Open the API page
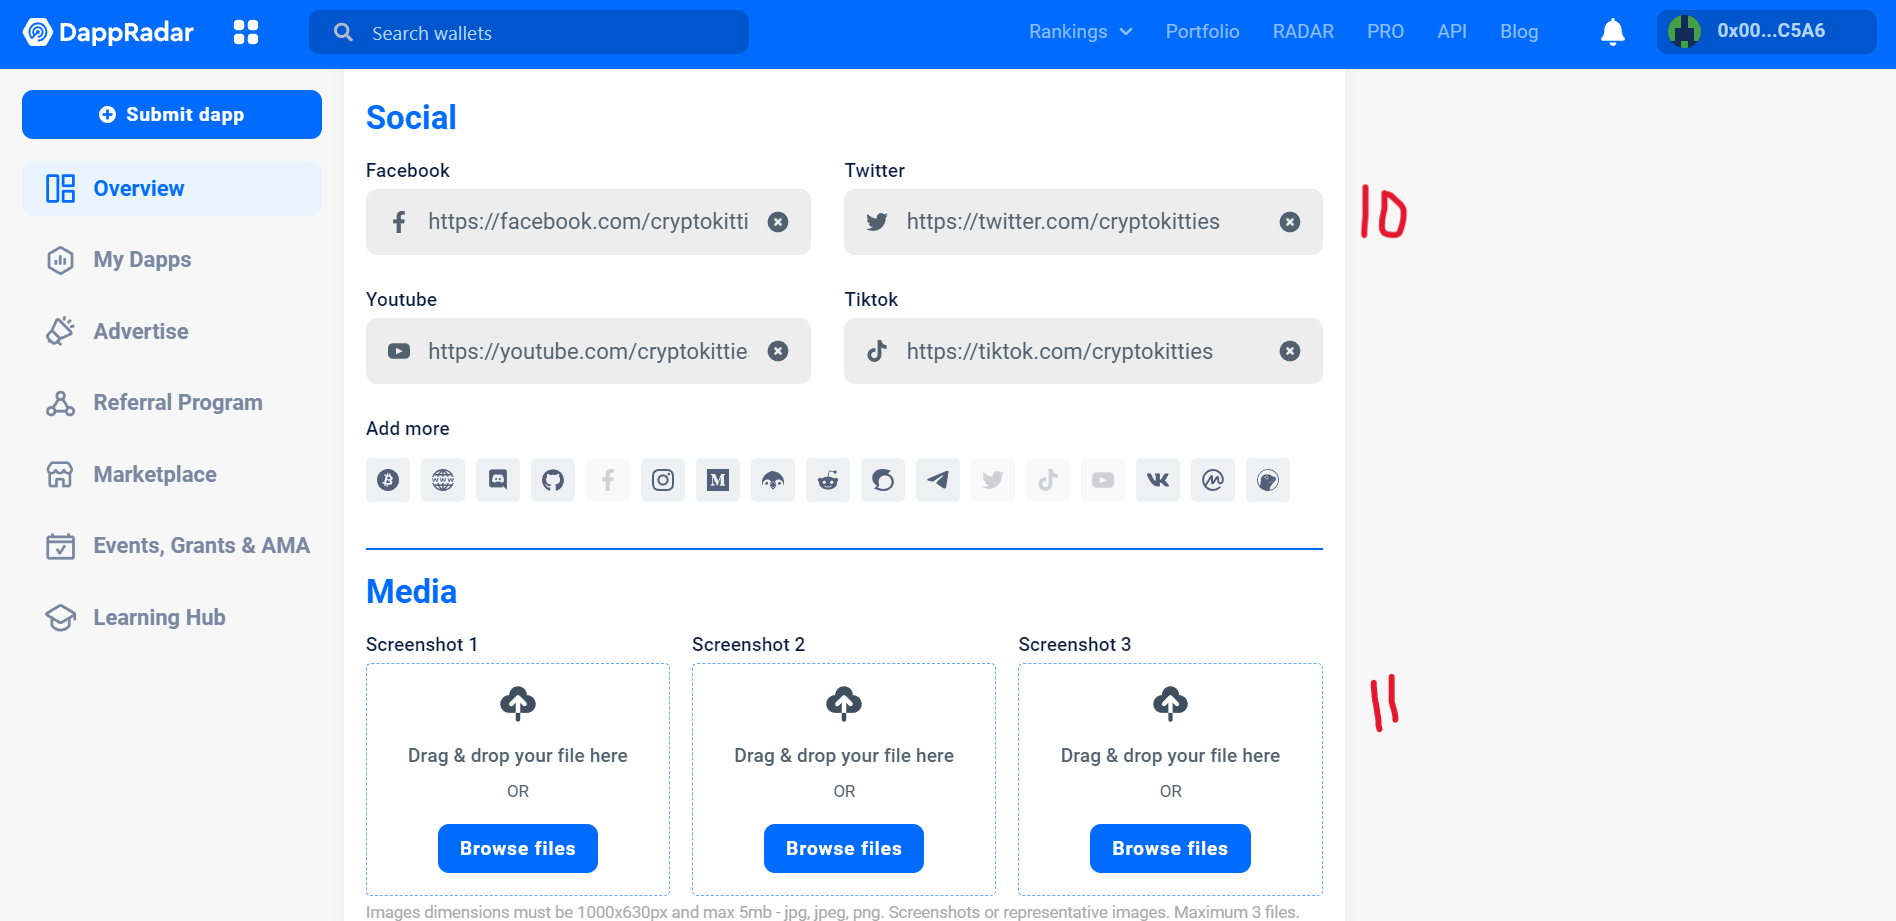Viewport: 1896px width, 921px height. pyautogui.click(x=1452, y=32)
